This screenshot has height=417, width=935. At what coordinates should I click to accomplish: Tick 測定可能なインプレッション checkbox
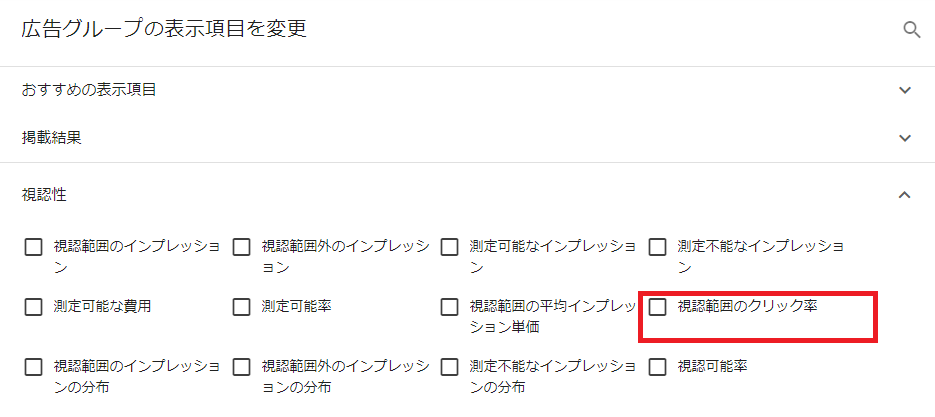(449, 247)
